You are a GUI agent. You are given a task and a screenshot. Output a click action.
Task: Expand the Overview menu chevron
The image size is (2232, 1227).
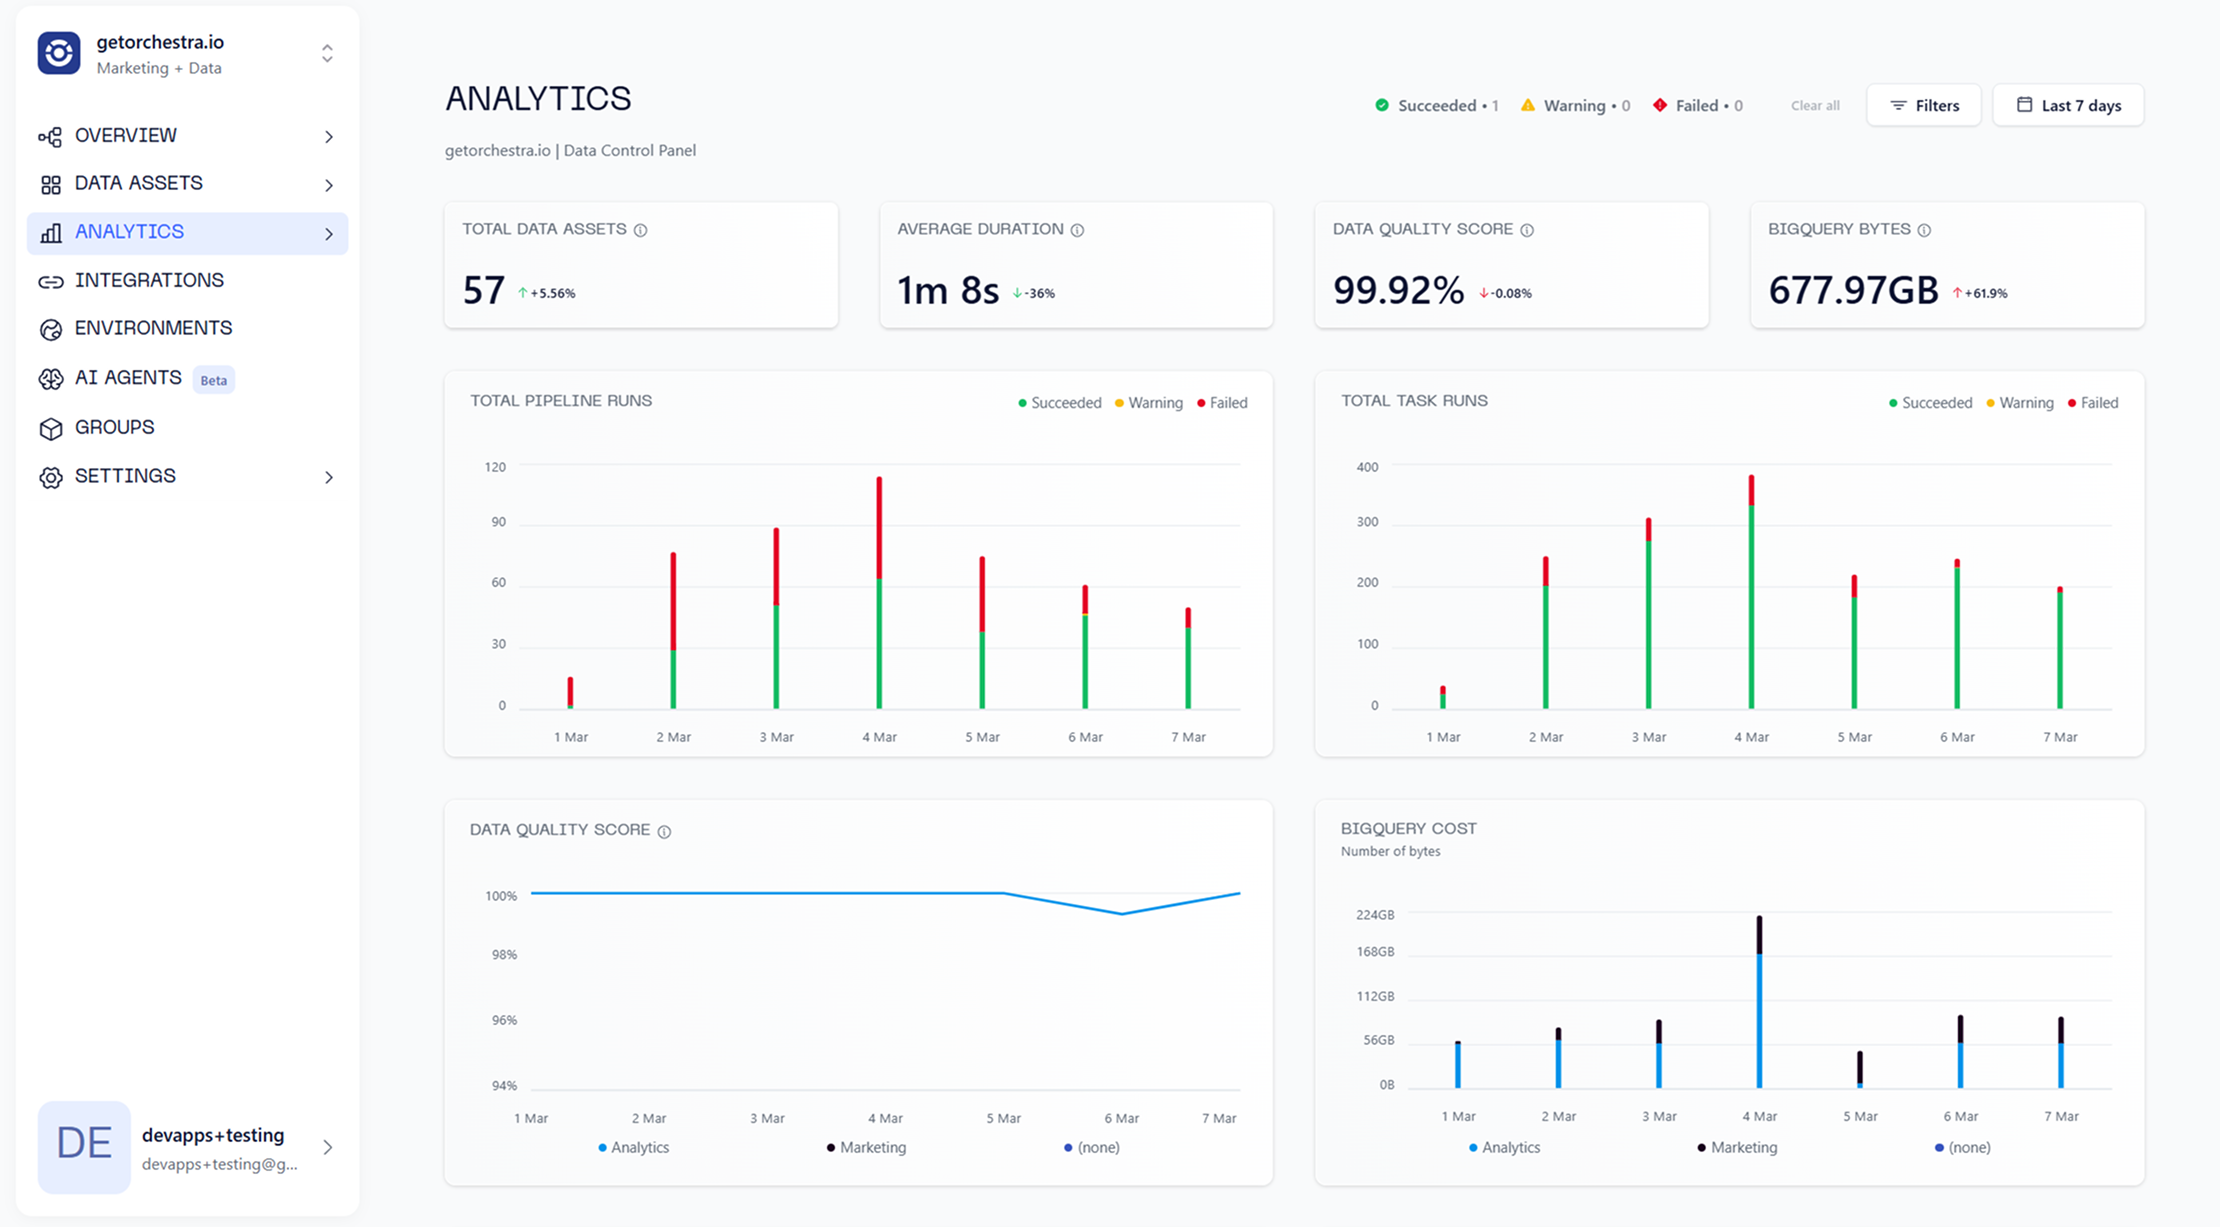point(329,136)
